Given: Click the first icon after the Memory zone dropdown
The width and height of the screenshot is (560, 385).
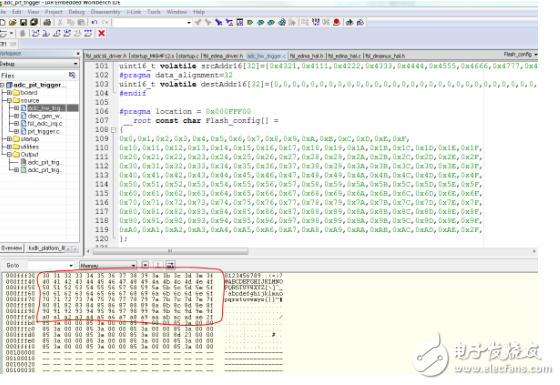Looking at the screenshot, I should click(145, 265).
